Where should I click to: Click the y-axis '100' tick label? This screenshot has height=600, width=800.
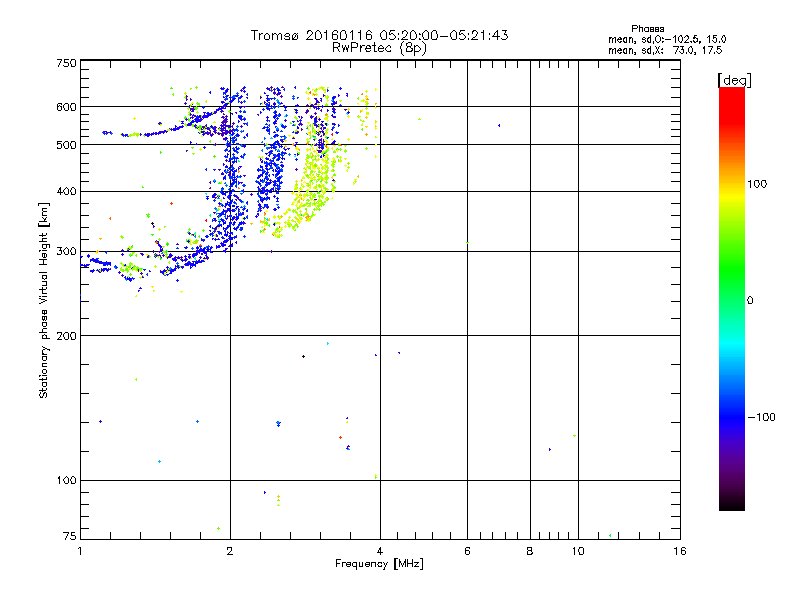(66, 481)
